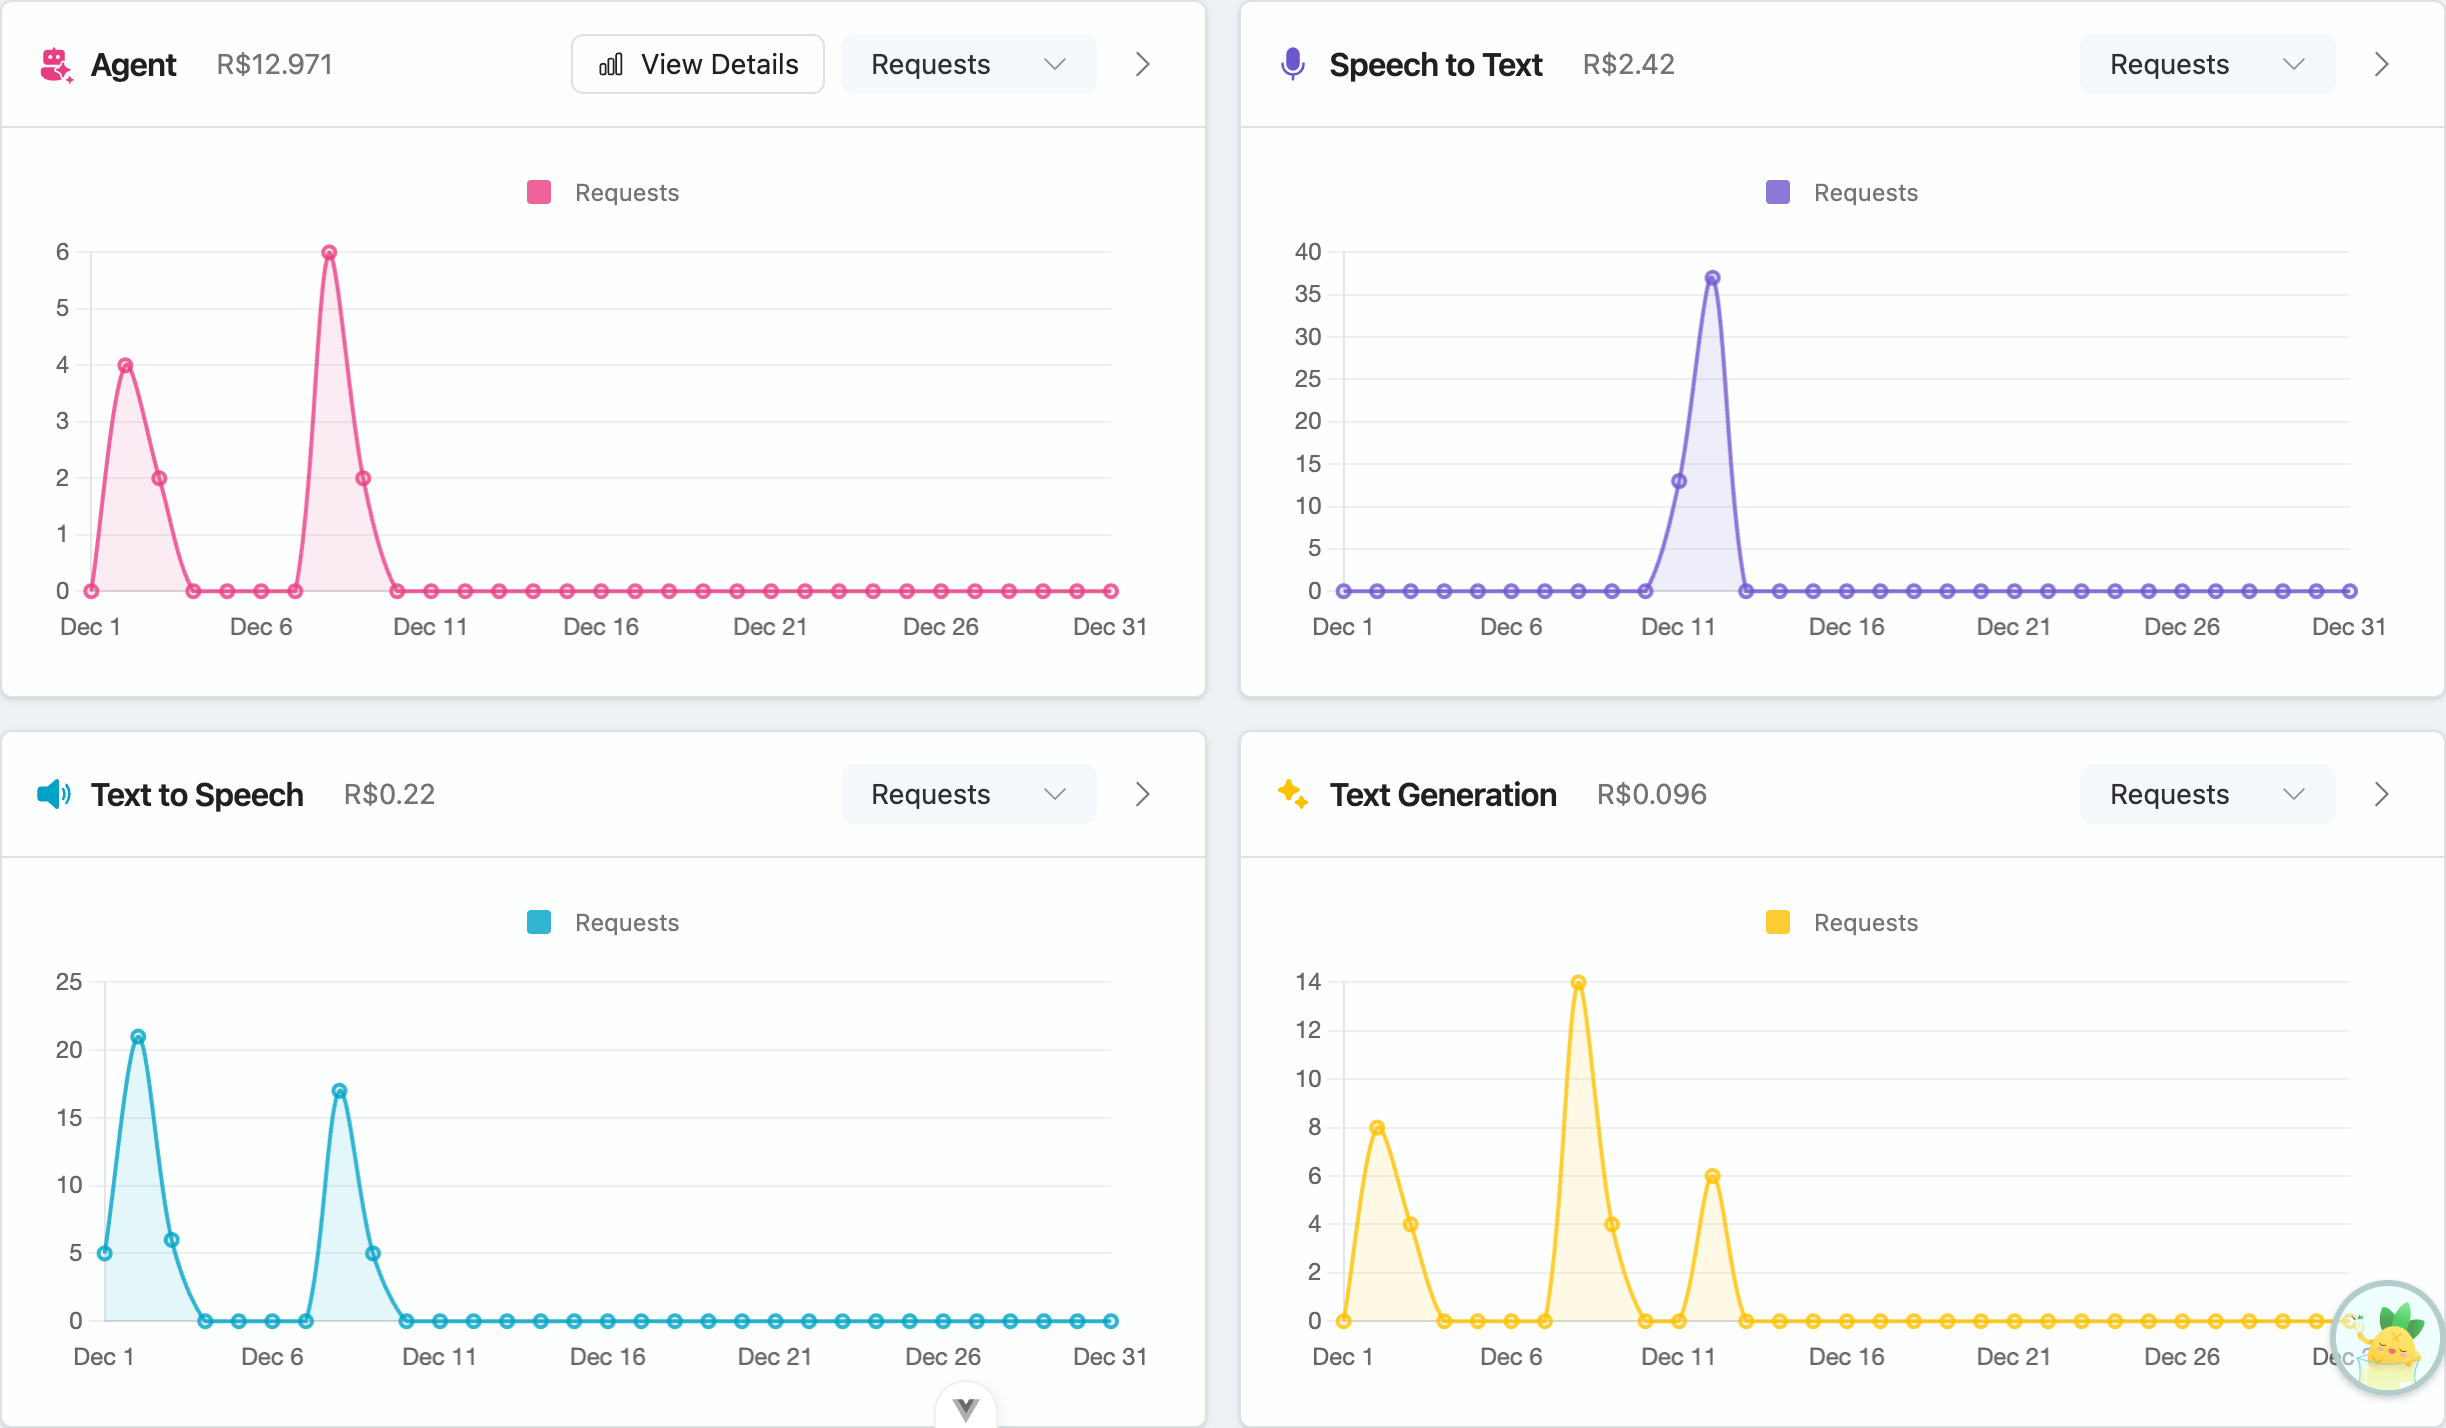Open Requests dropdown in Text Generation card
The width and height of the screenshot is (2446, 1428).
pos(2207,794)
